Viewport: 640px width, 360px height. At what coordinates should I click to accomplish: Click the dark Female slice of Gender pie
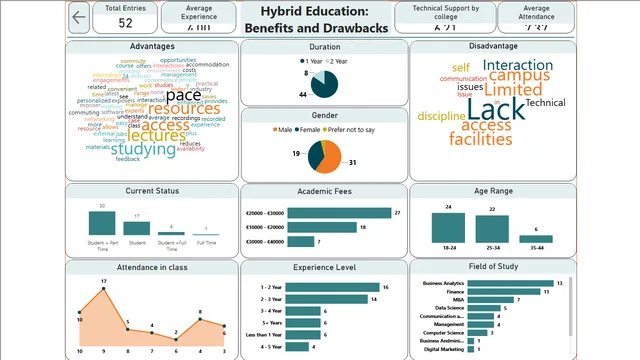click(x=315, y=155)
